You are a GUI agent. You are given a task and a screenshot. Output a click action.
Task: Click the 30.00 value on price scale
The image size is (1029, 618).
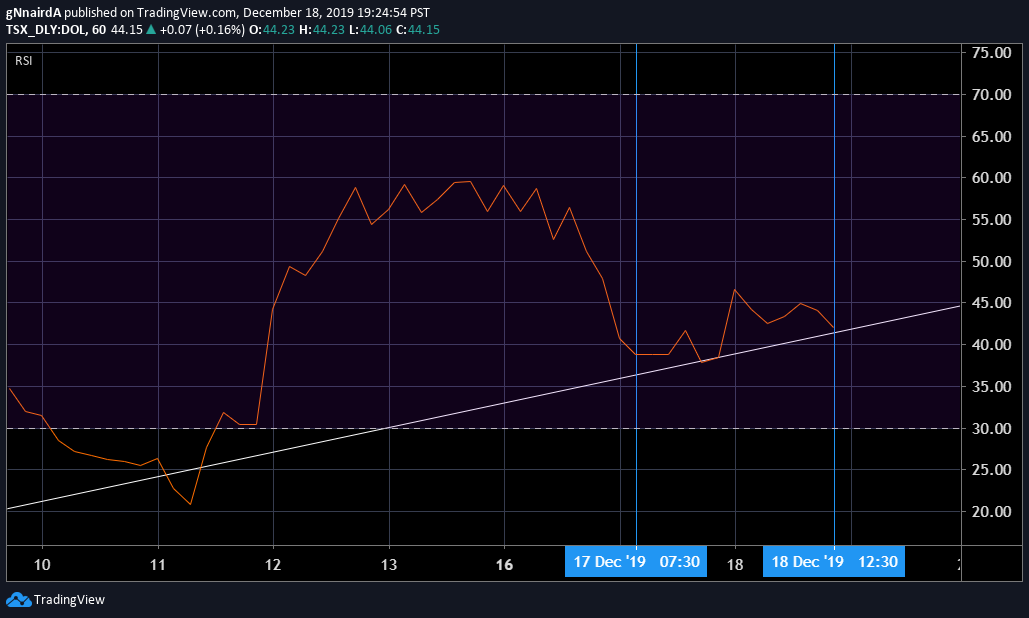[991, 428]
